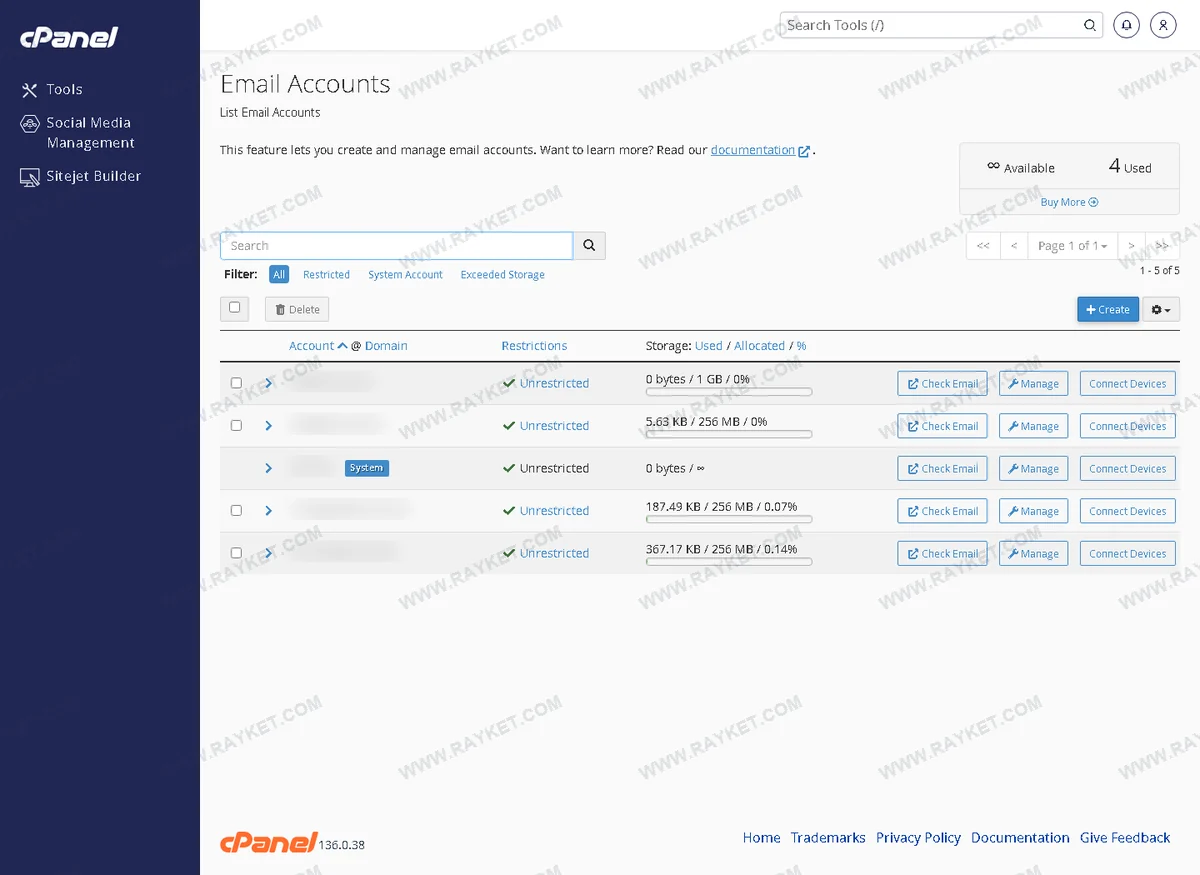Click the Sitejet Builder monitor icon
The width and height of the screenshot is (1200, 875).
pos(29,177)
